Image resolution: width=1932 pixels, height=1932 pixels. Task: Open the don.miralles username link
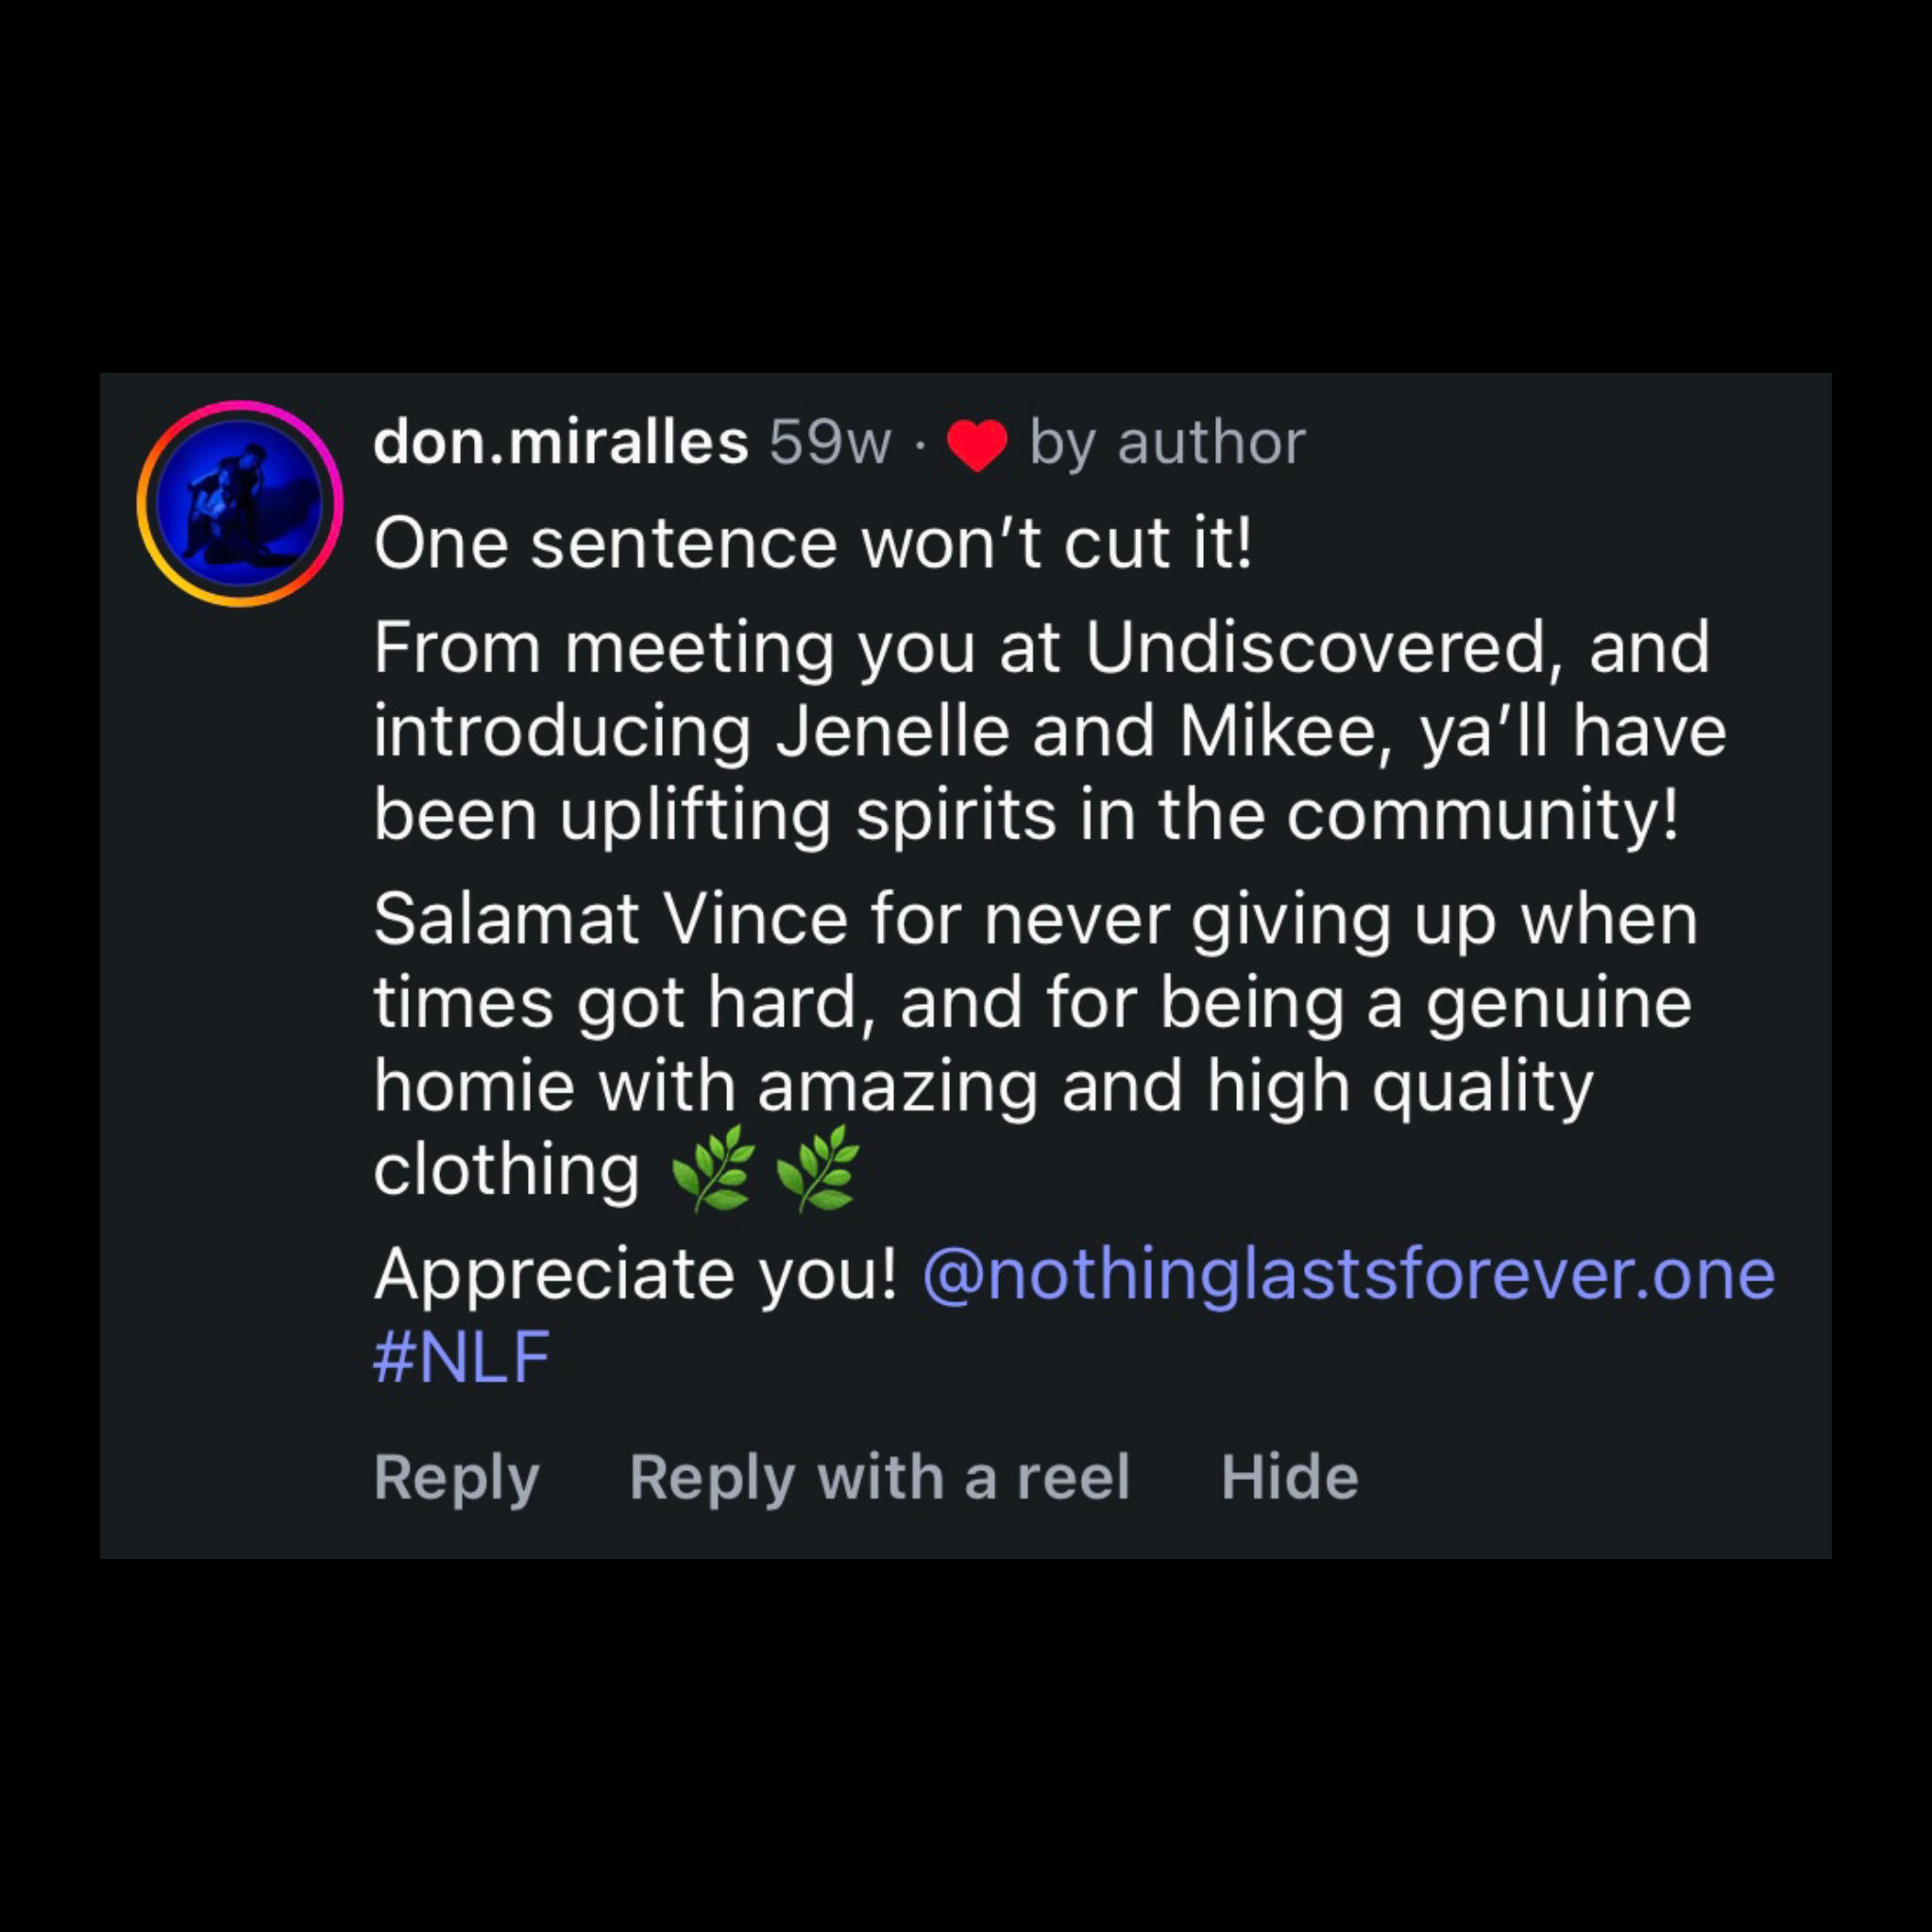561,442
